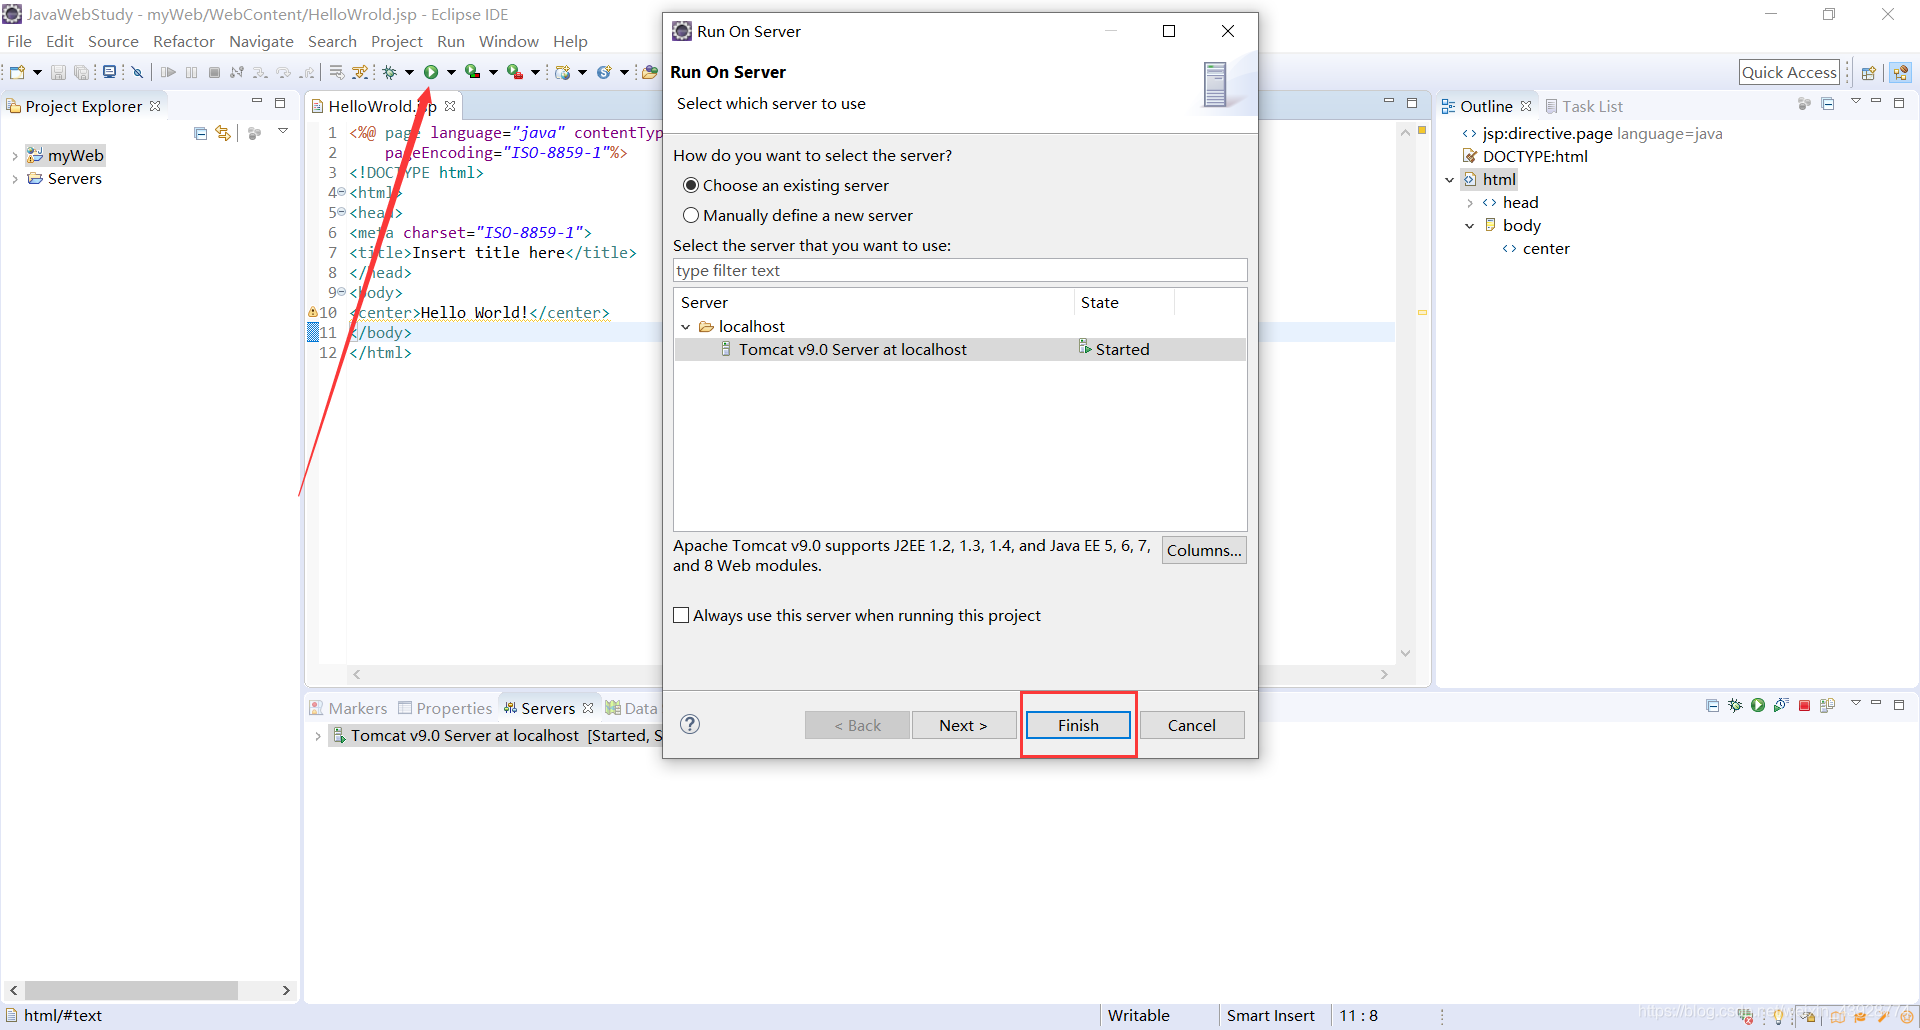Select DOCTYPE:html in Outline
Screen dimensions: 1920x1030
(1535, 156)
